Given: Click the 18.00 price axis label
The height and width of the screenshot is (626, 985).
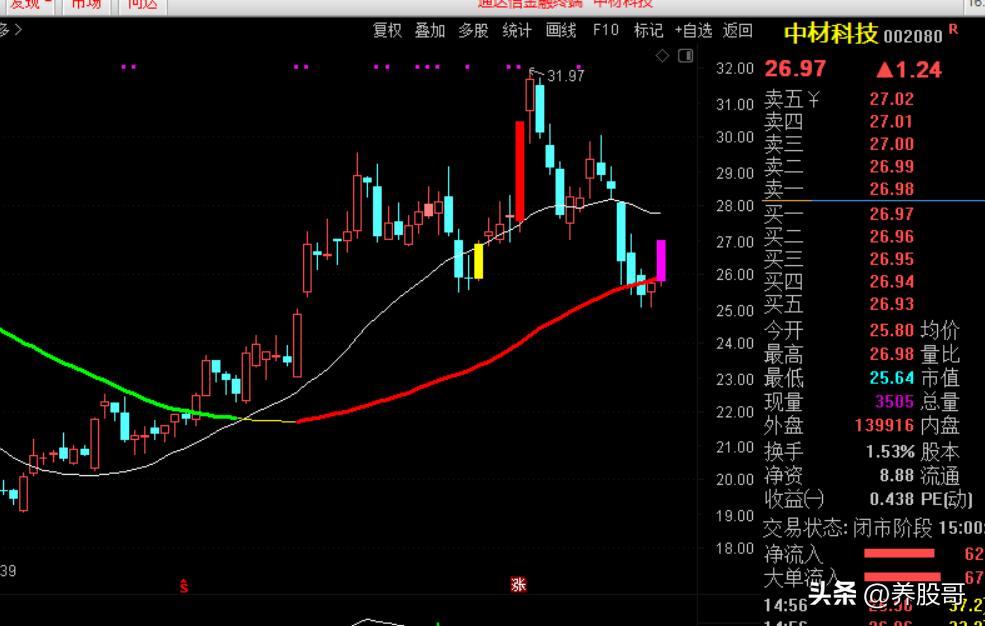Looking at the screenshot, I should [734, 549].
